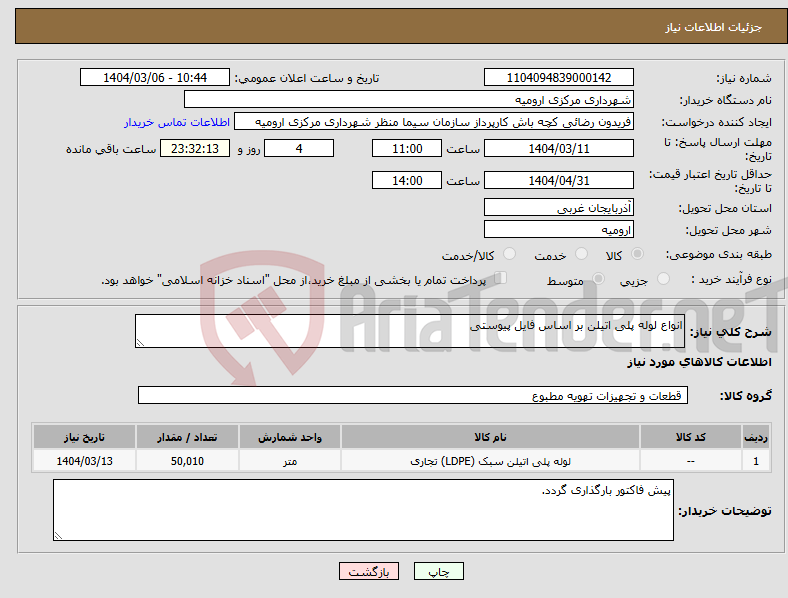Select the جزیی purchase type radio
This screenshot has height=598, width=788.
pos(663,278)
